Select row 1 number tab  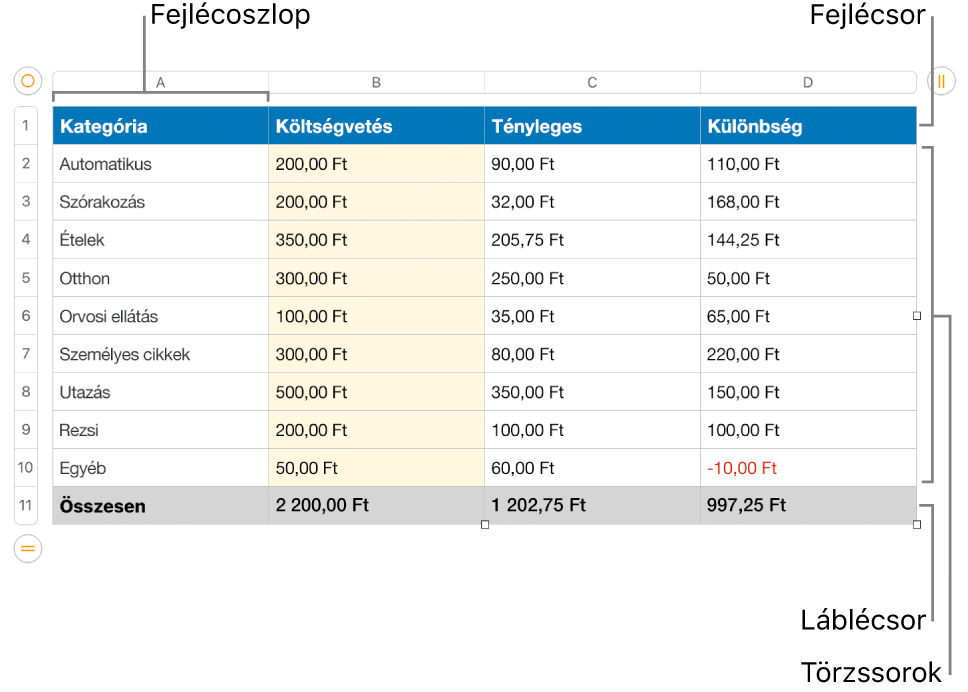pos(26,126)
